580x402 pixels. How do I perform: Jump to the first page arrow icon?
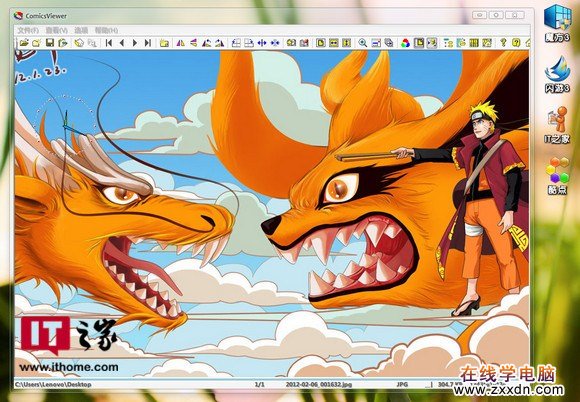coord(109,43)
